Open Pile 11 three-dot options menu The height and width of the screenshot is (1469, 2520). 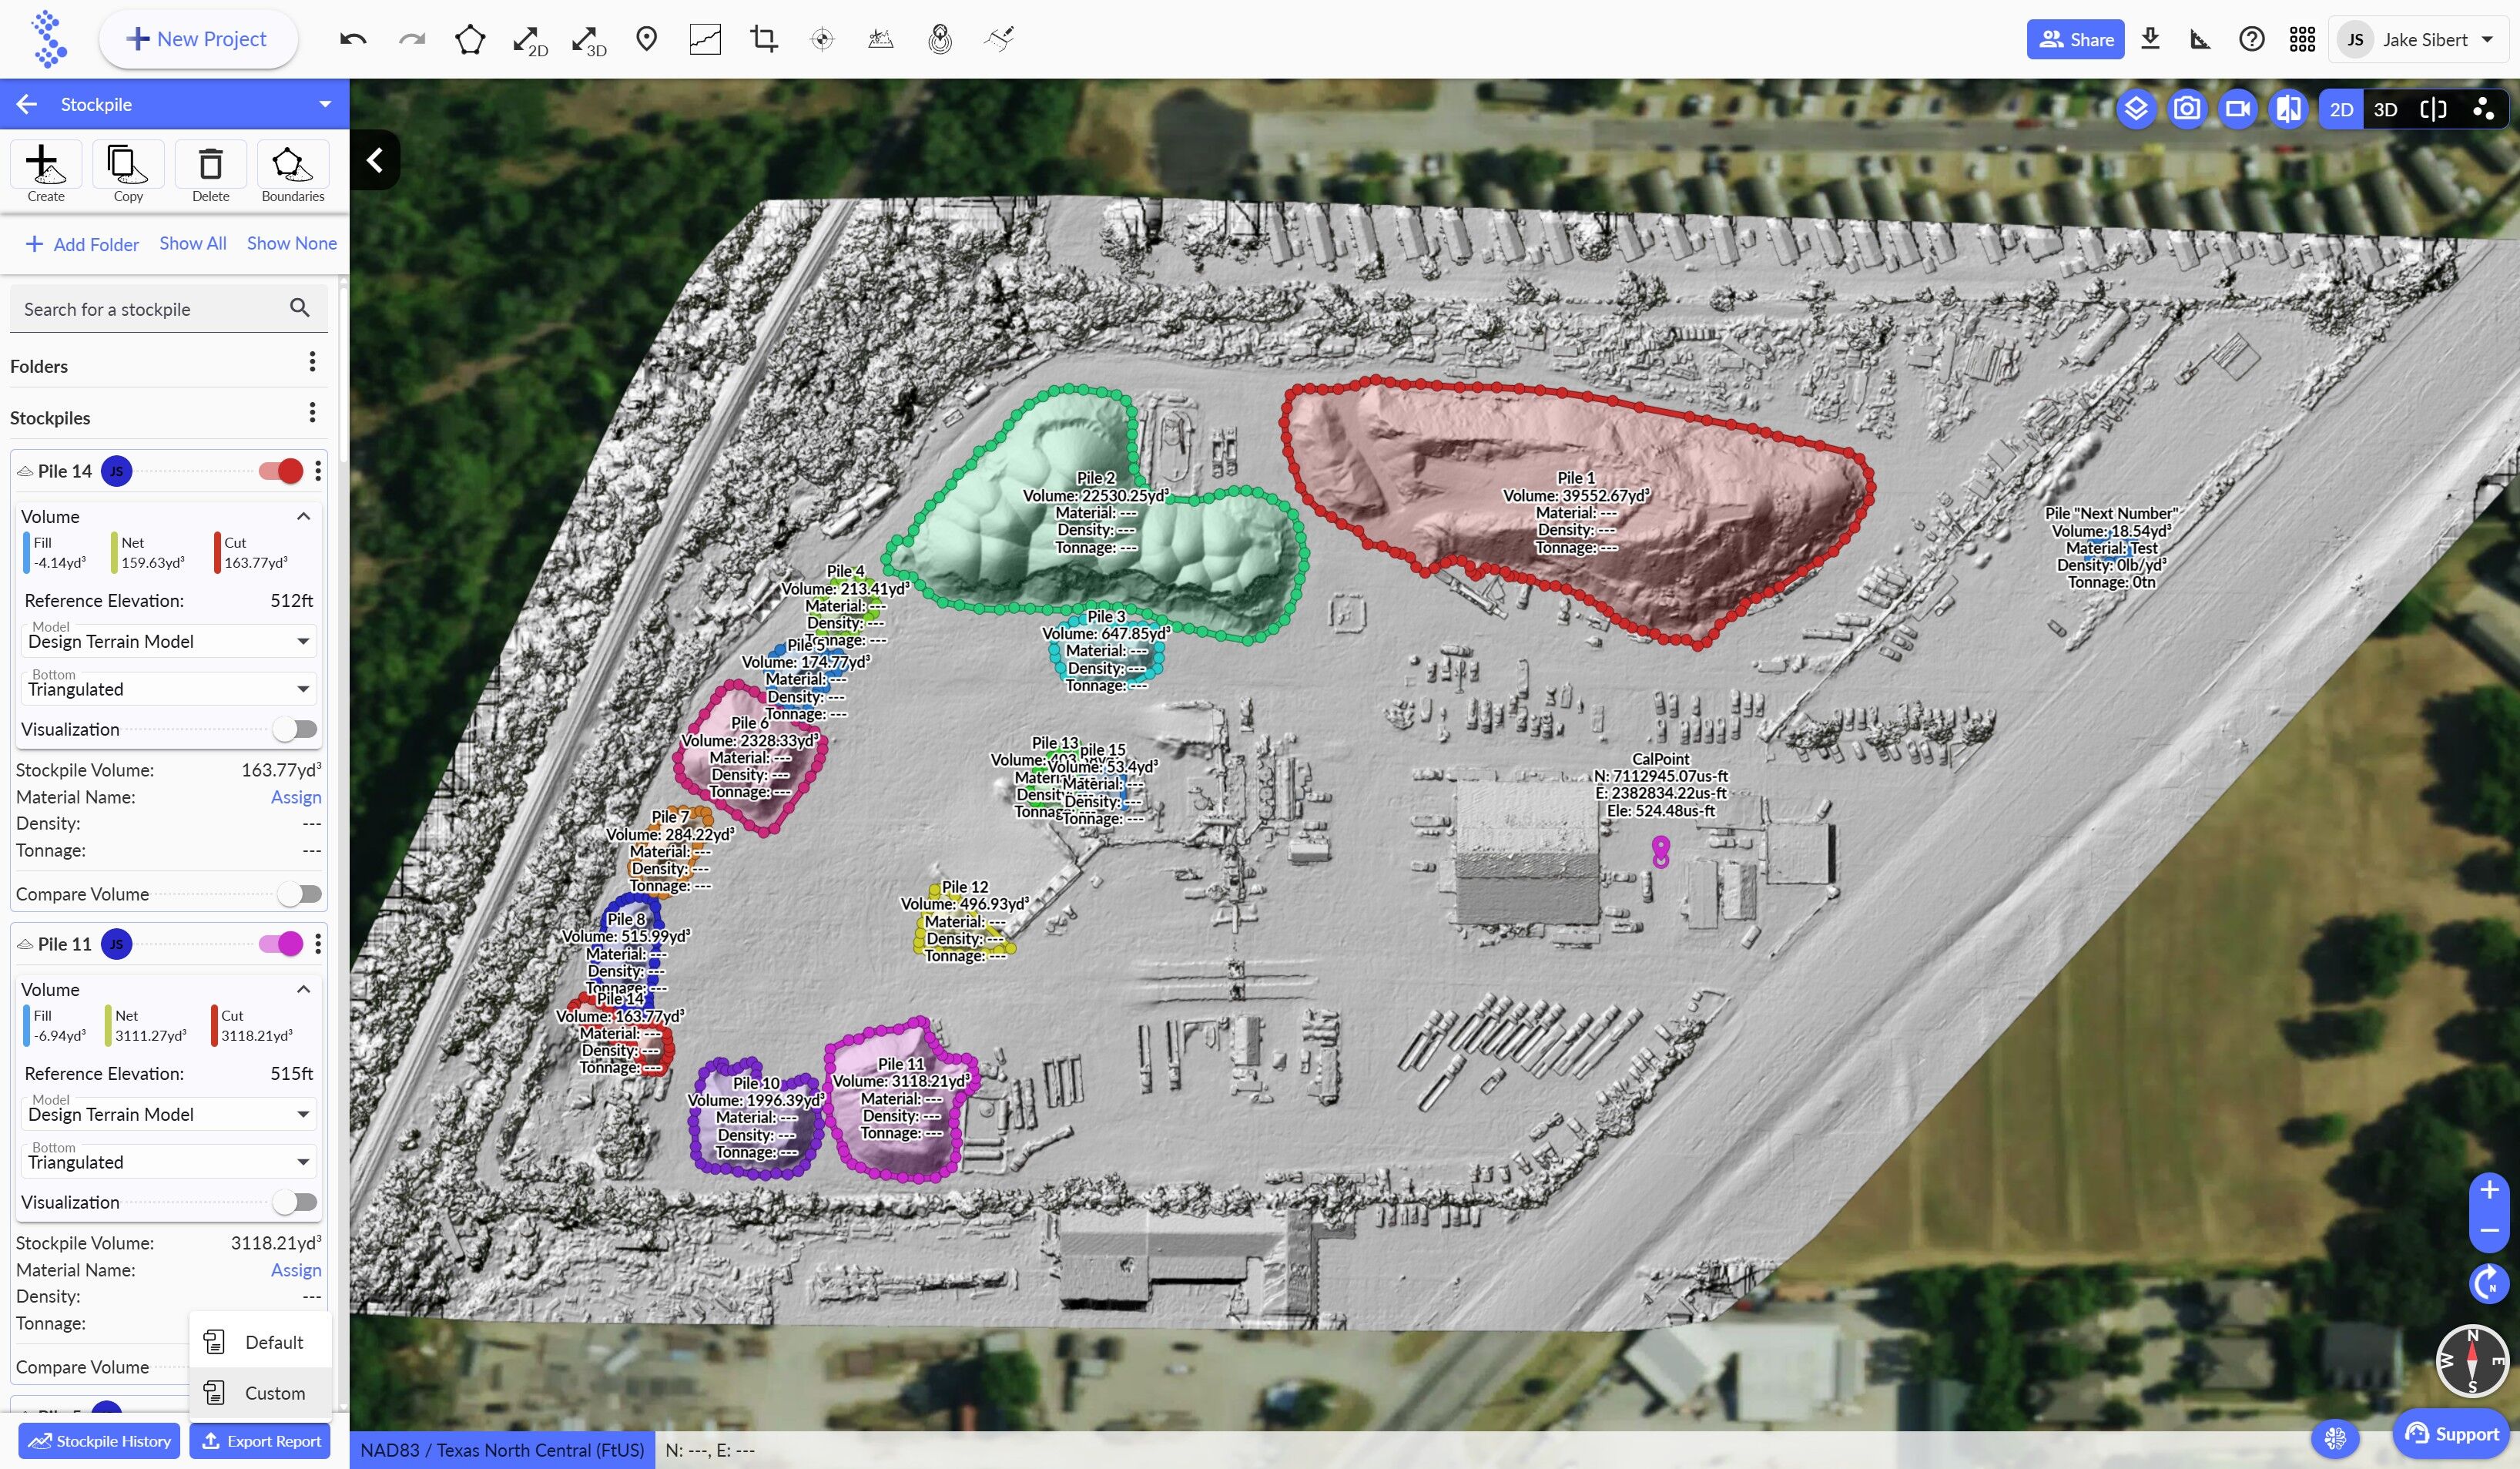coord(318,944)
